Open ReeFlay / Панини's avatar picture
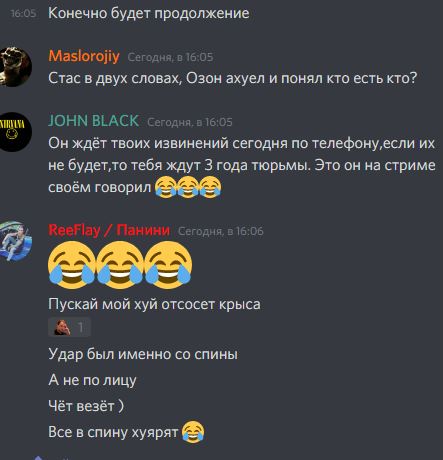 click(x=15, y=241)
